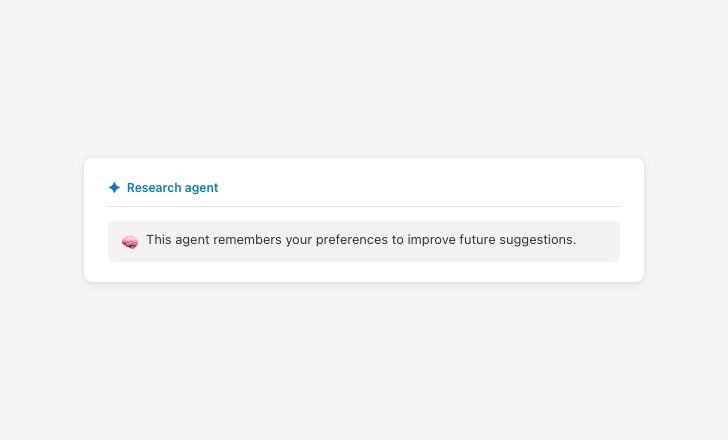Click the word 'to' in the notice
Viewport: 728px width, 440px height.
coord(398,240)
